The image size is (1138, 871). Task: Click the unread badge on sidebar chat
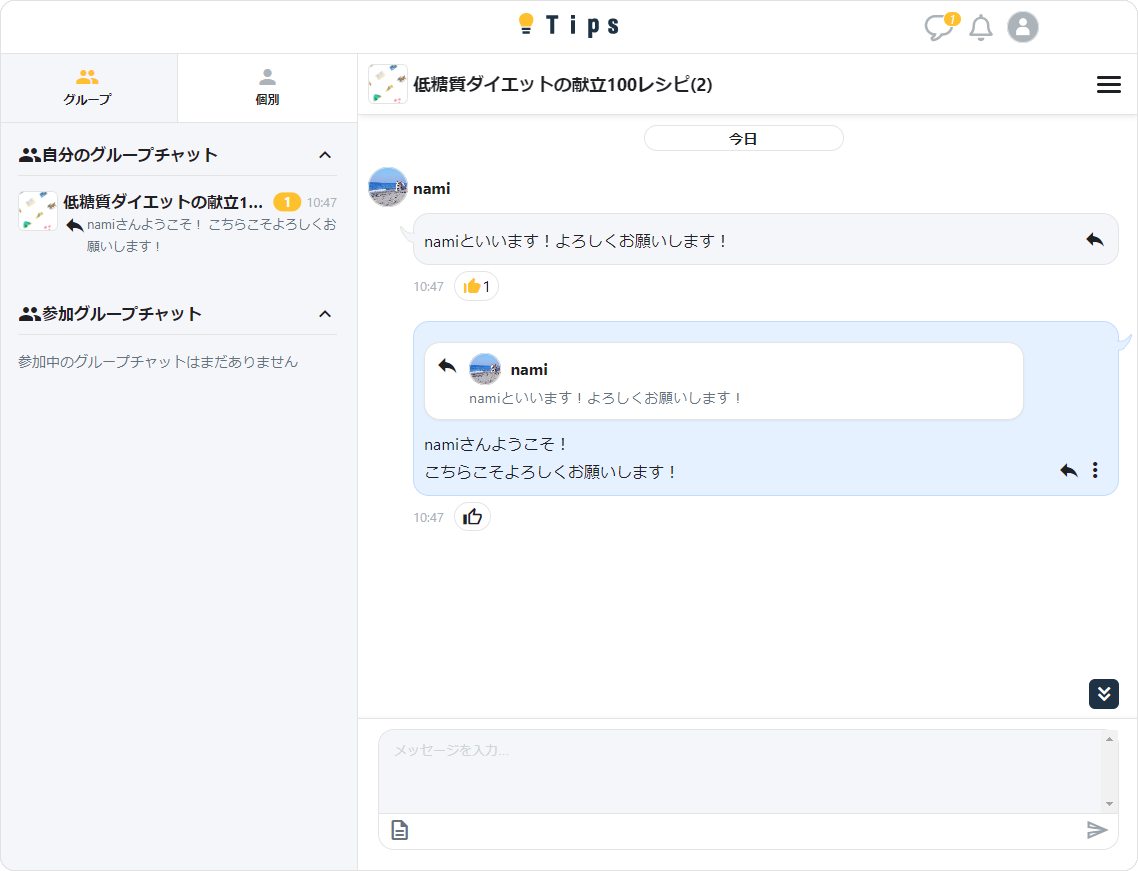pos(287,203)
